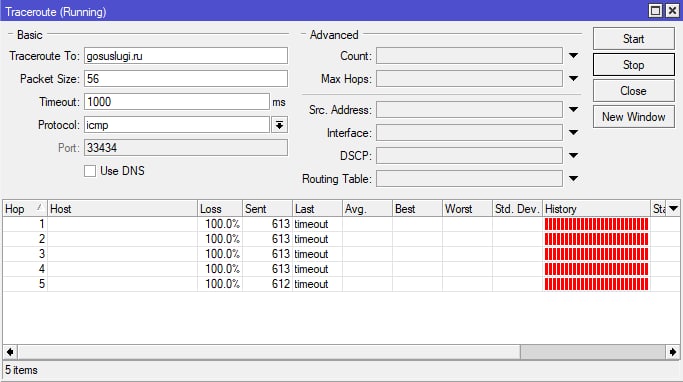Screen dimensions: 683x382
Task: Click the right scroll arrow of the table
Action: click(673, 352)
